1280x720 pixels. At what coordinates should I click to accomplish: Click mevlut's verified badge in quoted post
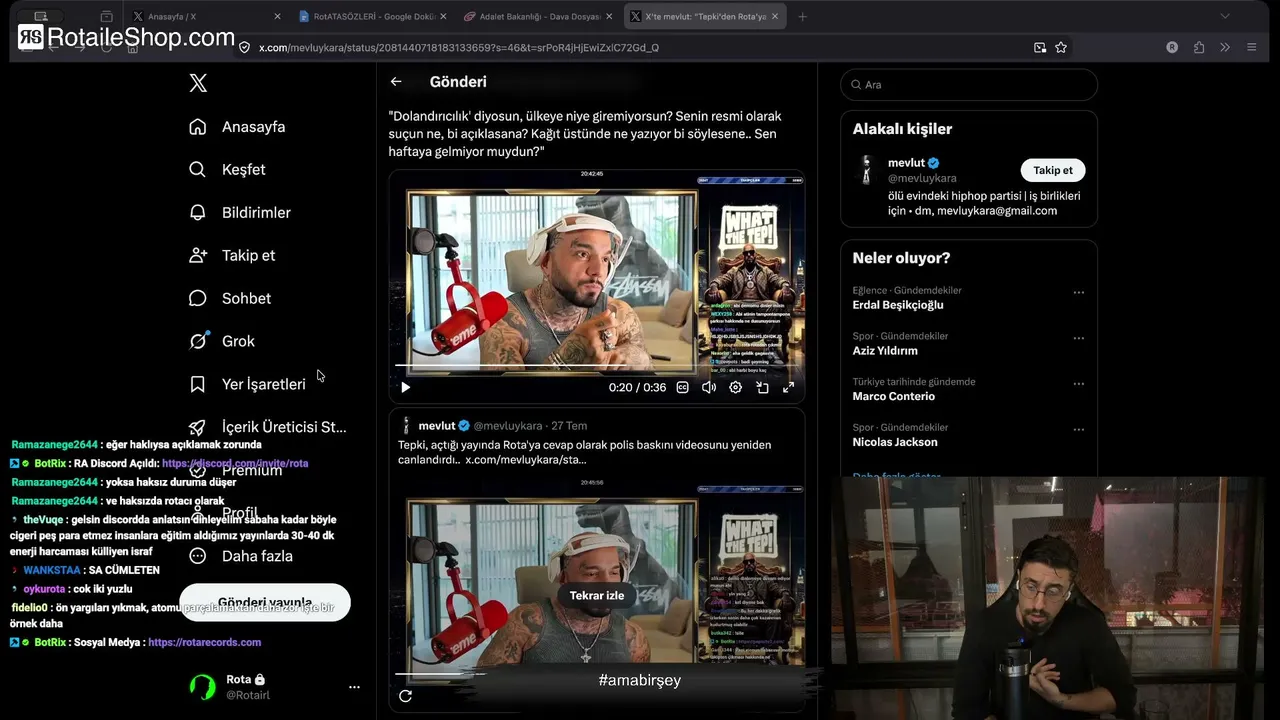point(464,426)
